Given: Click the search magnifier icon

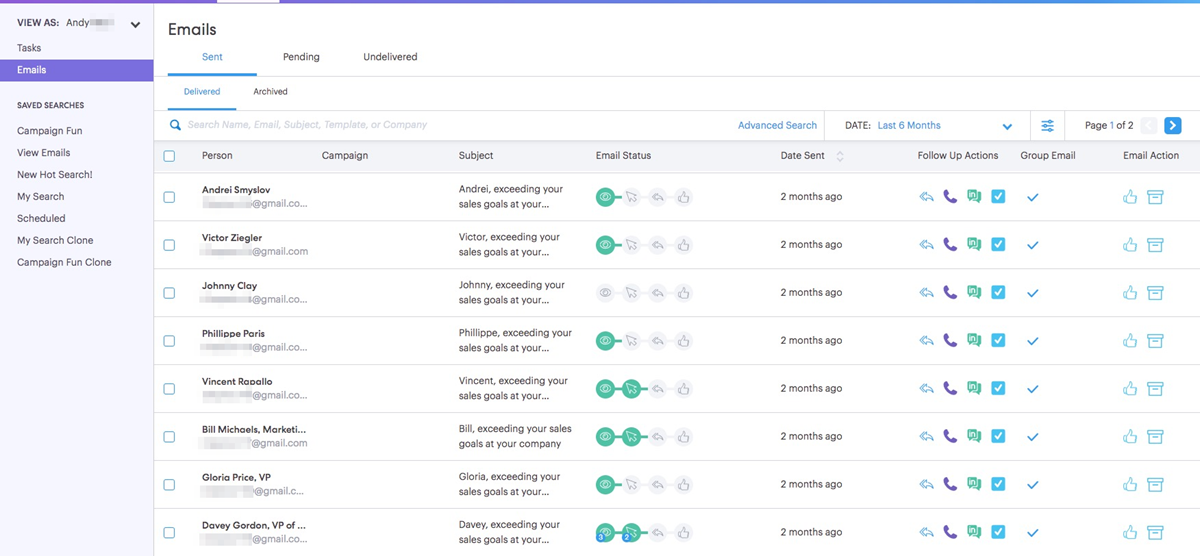Looking at the screenshot, I should [x=175, y=125].
